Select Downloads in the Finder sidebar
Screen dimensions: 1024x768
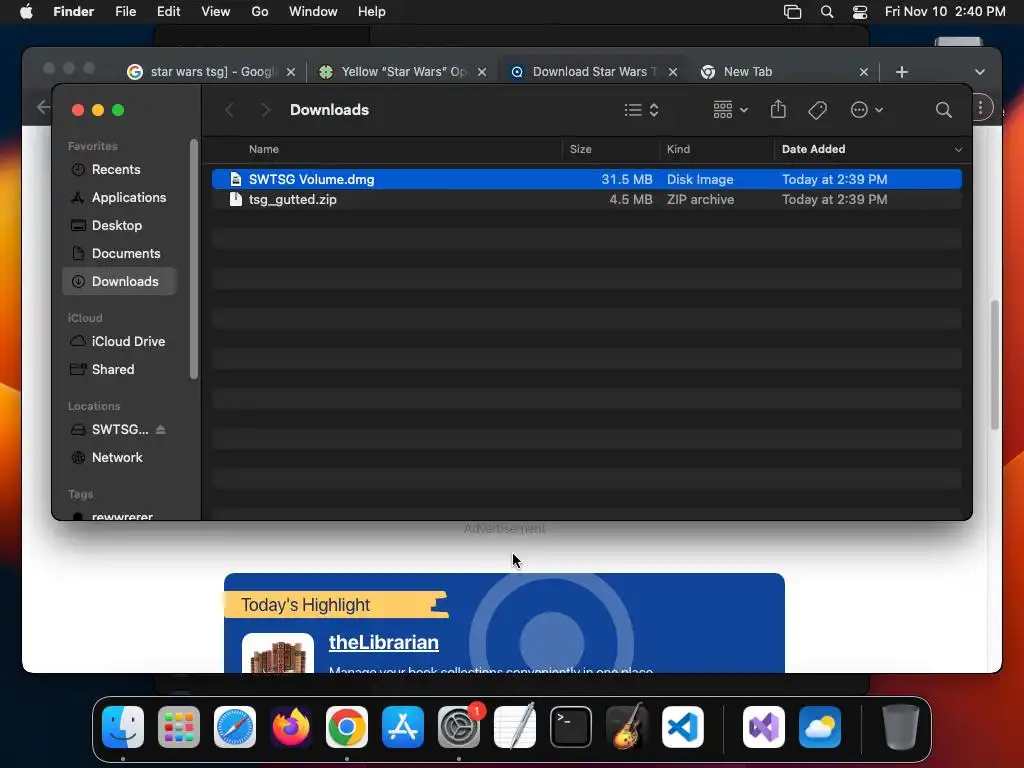point(120,281)
